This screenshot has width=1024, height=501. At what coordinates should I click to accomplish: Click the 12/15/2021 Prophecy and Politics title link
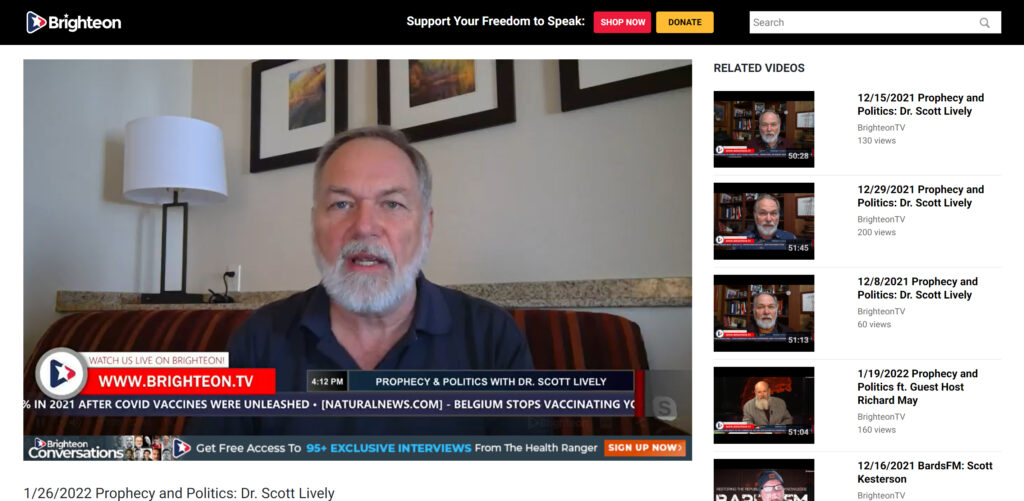click(920, 105)
